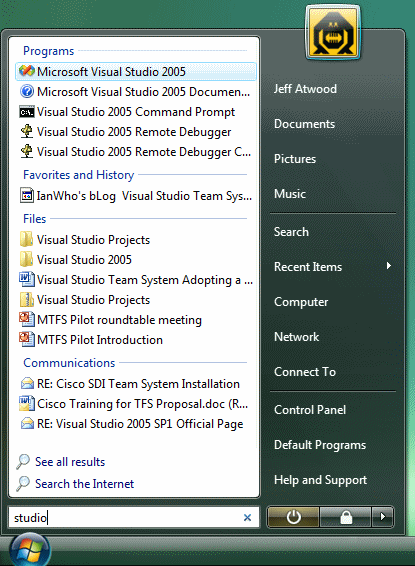The height and width of the screenshot is (566, 415).
Task: Click the Visual Studio 2005 Remote Debugger icon
Action: (27, 131)
